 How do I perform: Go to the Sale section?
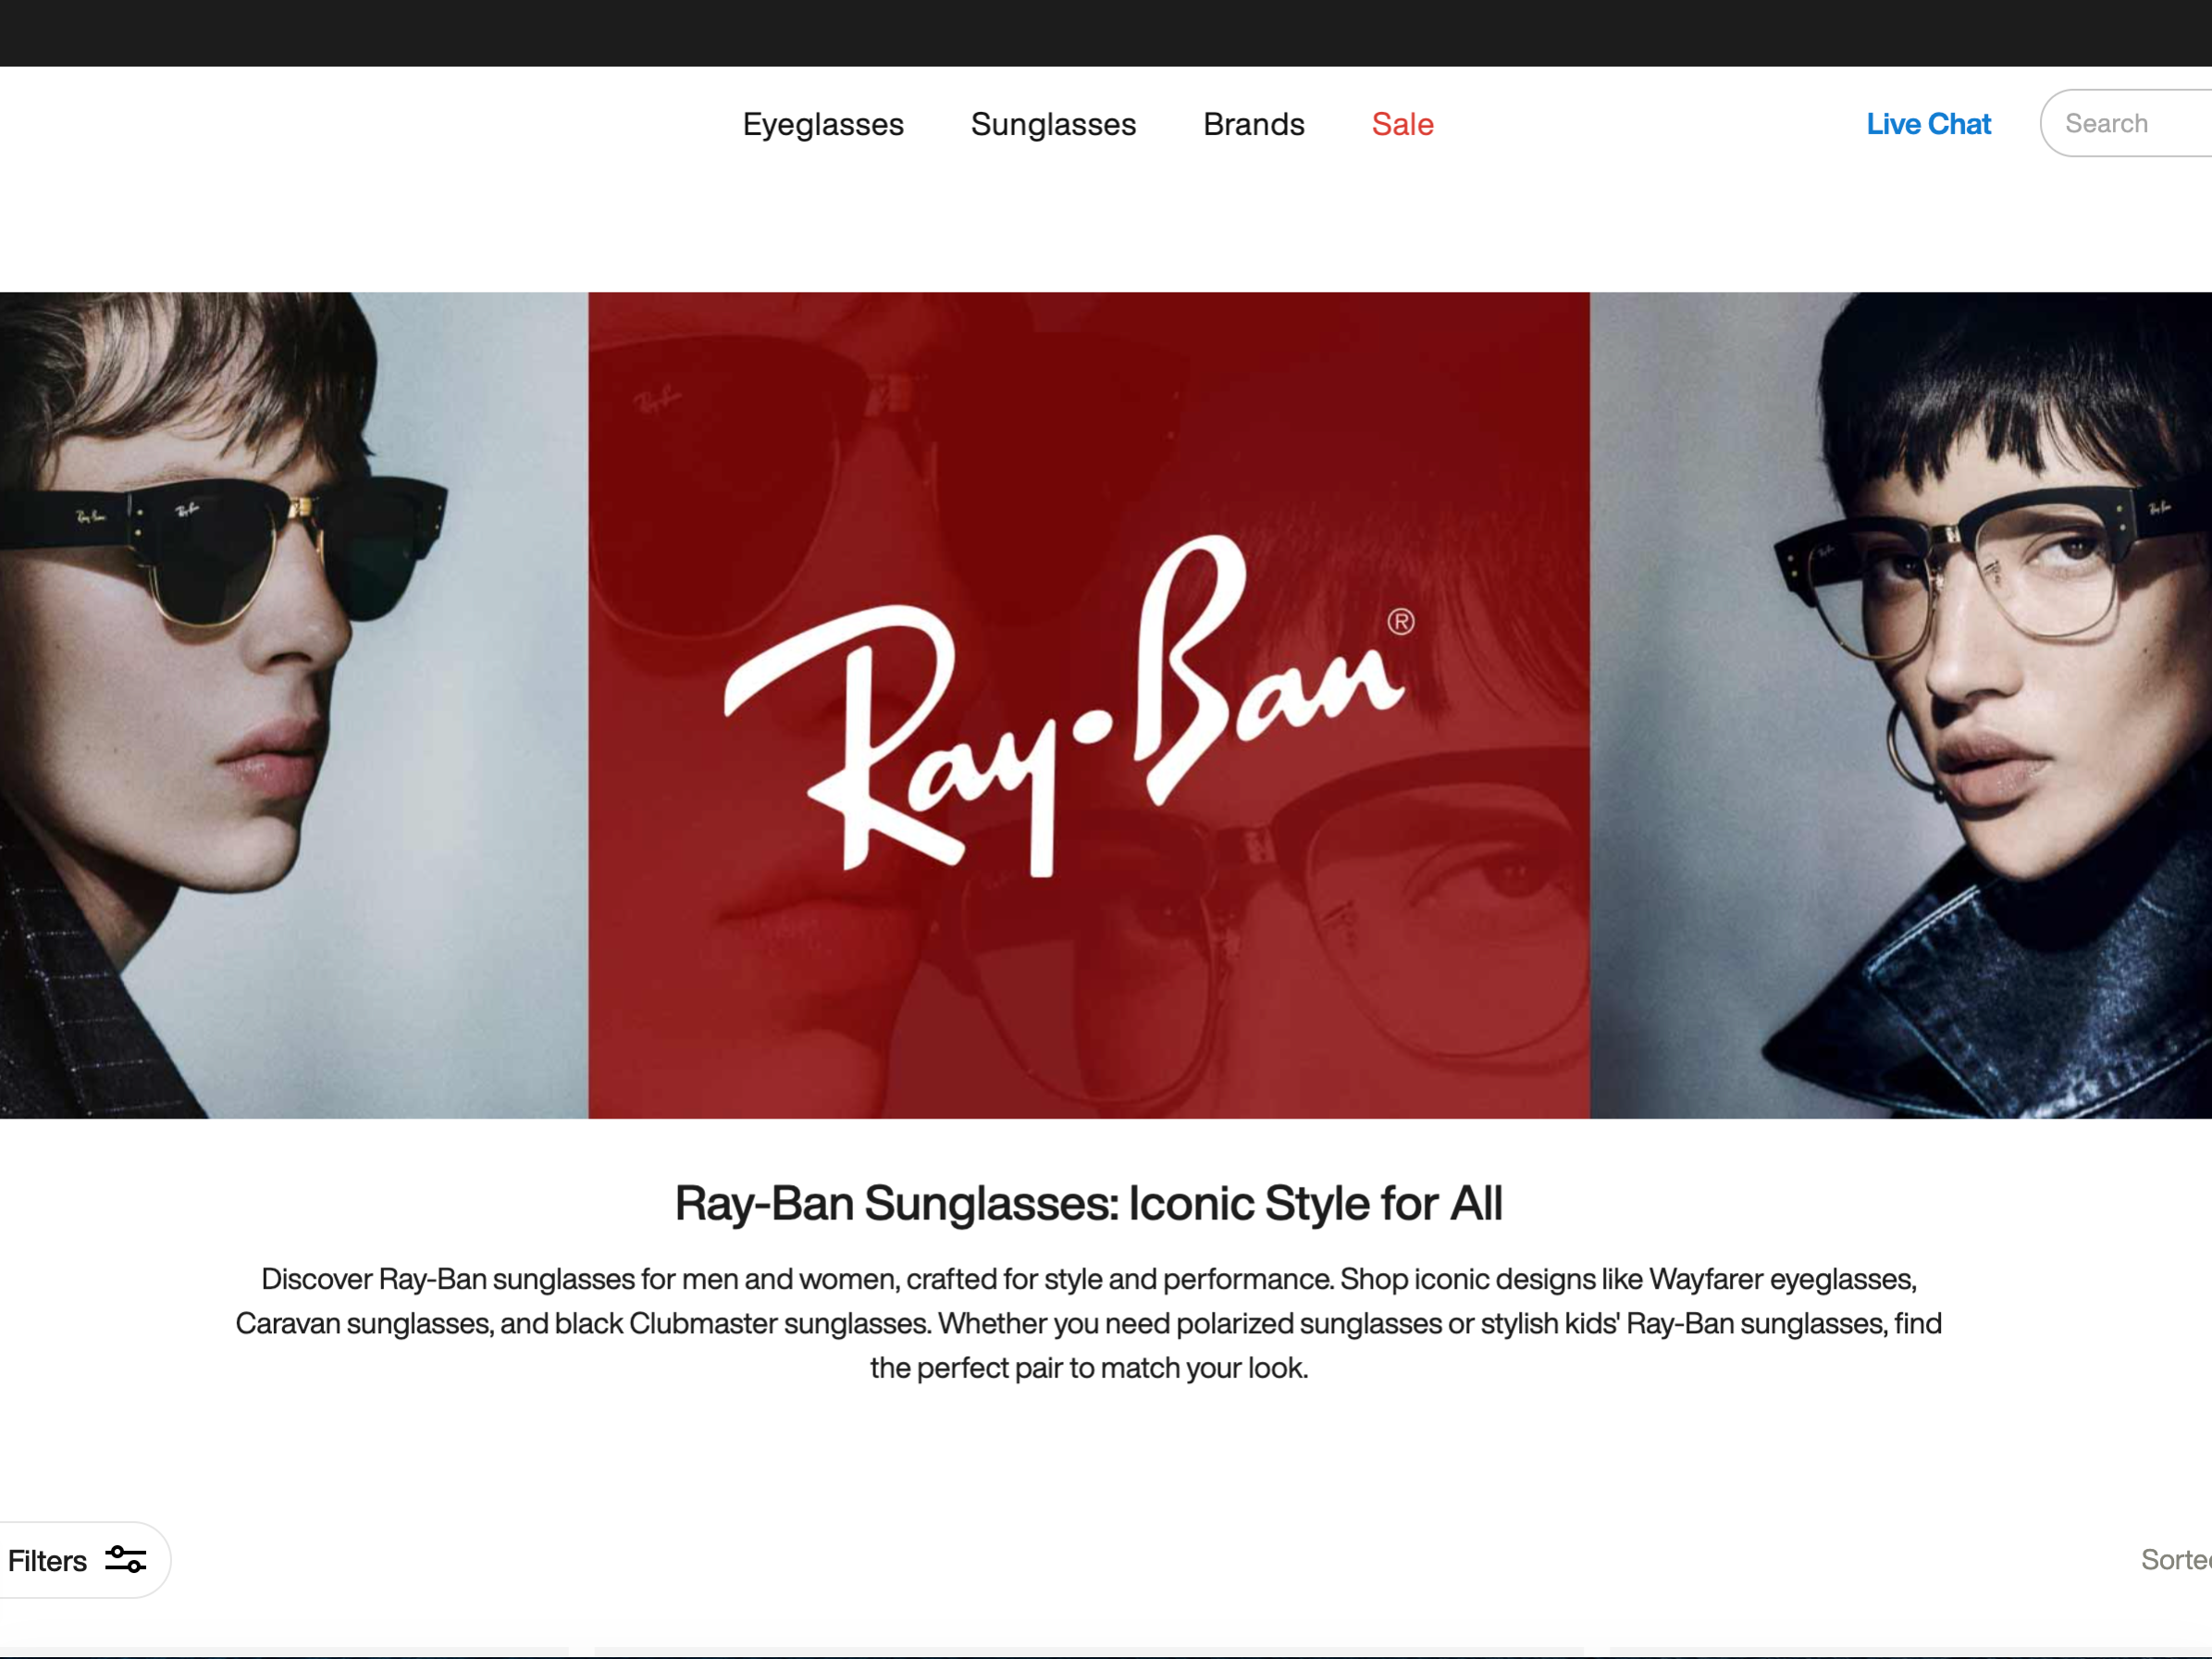pos(1402,124)
